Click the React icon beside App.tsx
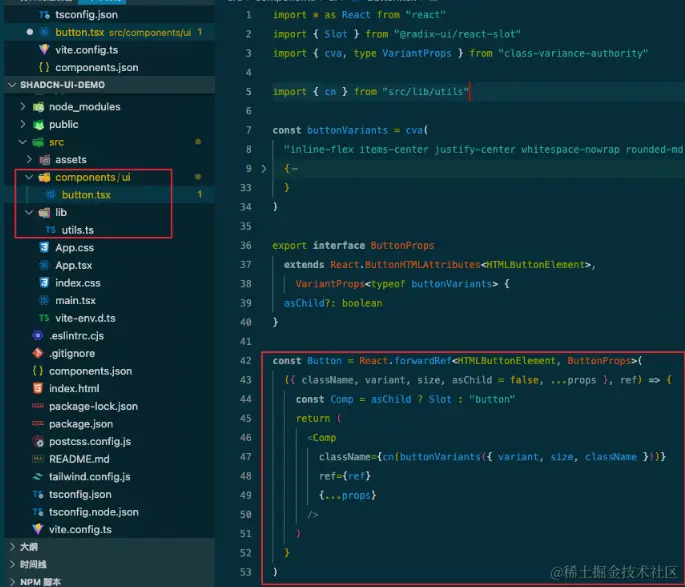The image size is (685, 587). pos(44,265)
